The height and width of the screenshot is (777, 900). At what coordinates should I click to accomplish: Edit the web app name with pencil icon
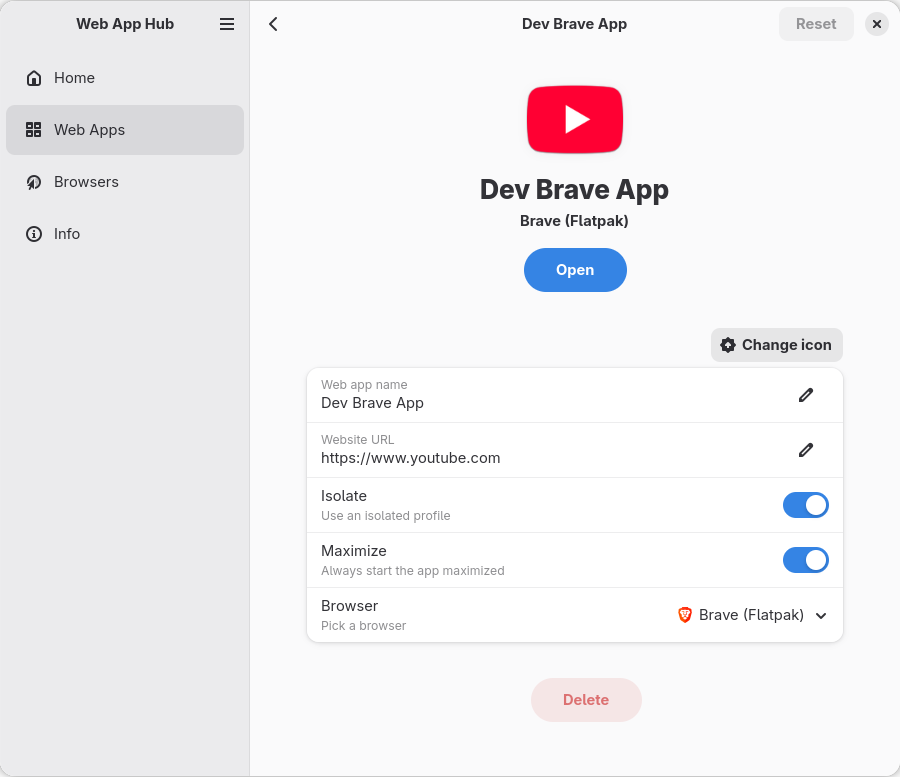pyautogui.click(x=806, y=395)
